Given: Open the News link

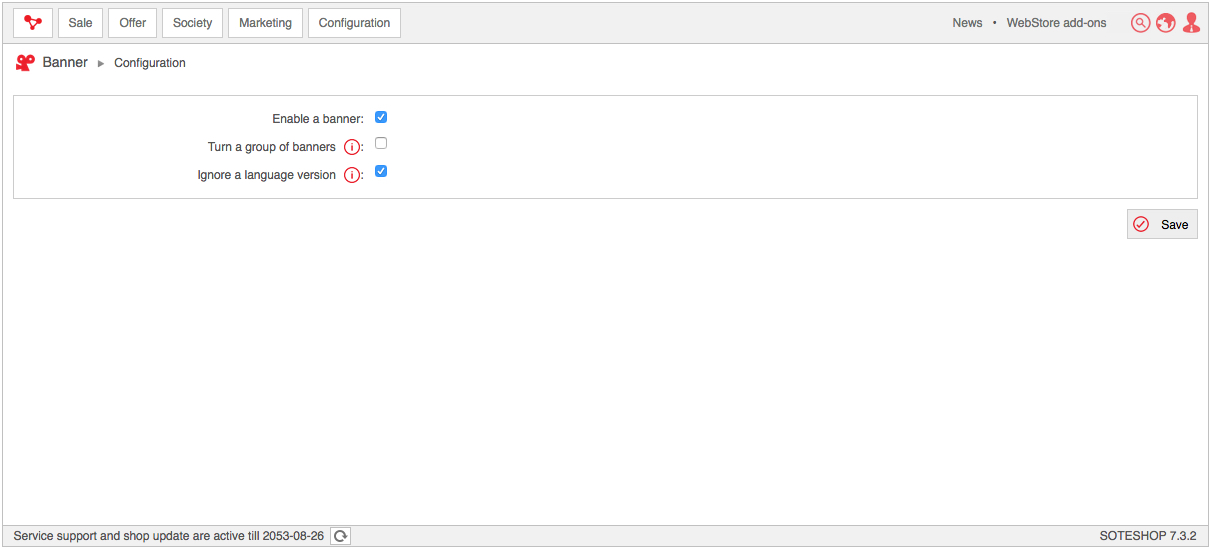Looking at the screenshot, I should [967, 23].
